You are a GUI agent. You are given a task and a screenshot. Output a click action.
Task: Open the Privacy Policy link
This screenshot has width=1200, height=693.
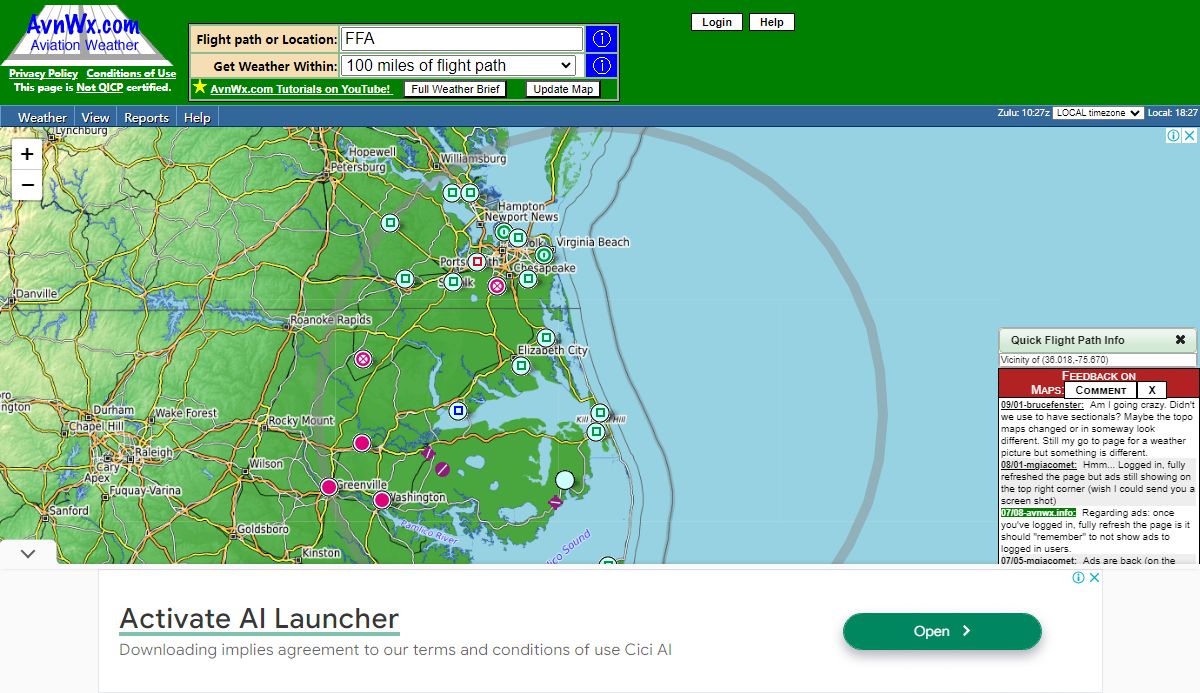[x=44, y=73]
